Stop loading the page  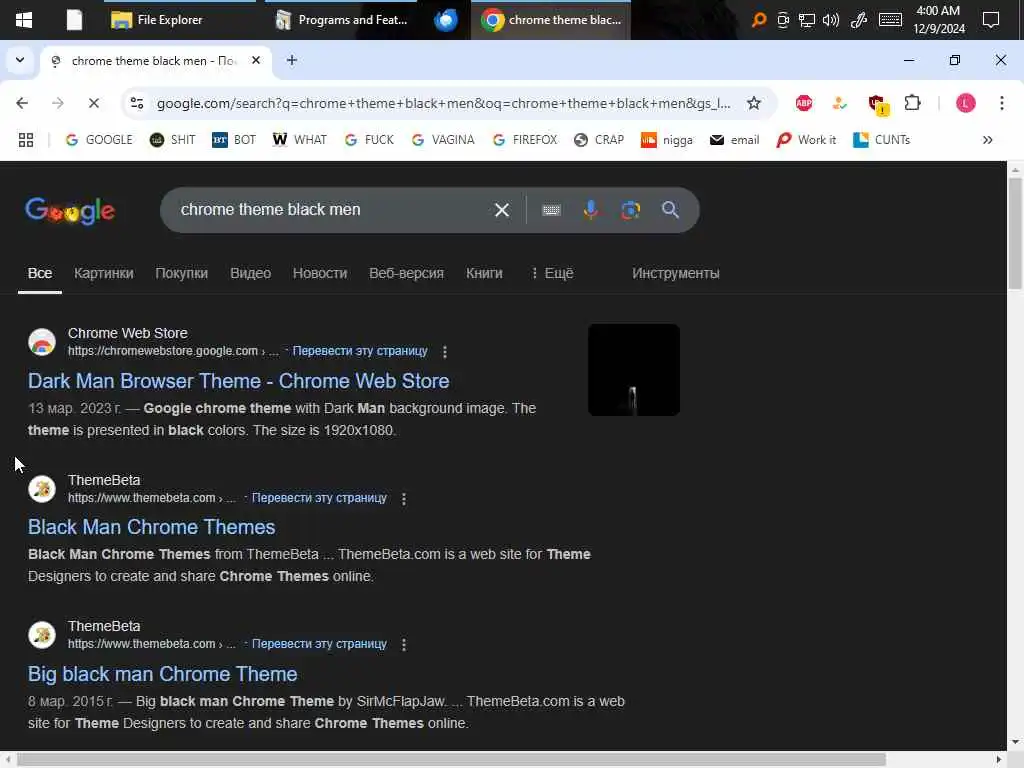[x=93, y=103]
